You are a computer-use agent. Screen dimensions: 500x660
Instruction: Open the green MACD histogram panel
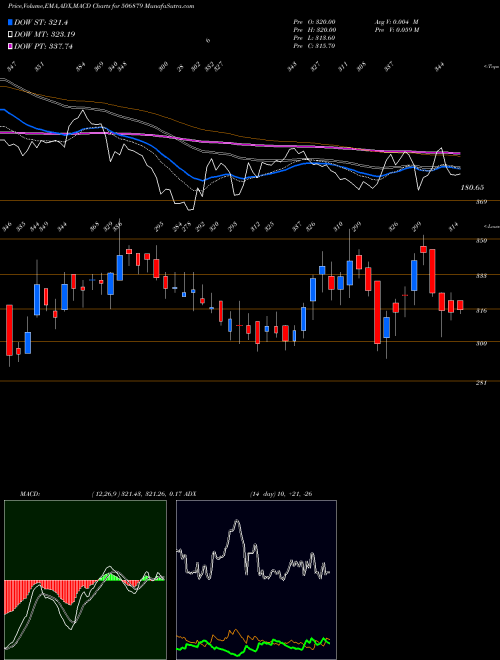coord(85,580)
